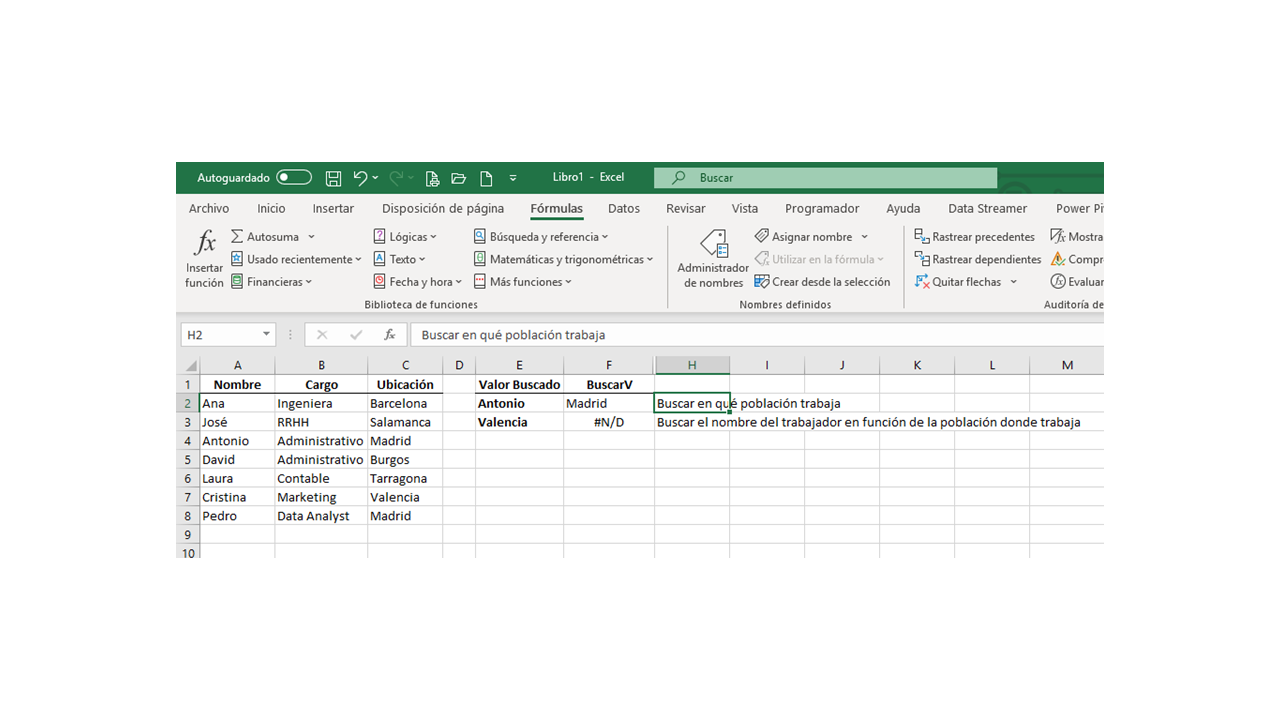Screen dimensions: 1280x720
Task: Click the Nombre header cell
Action: pyautogui.click(x=237, y=384)
